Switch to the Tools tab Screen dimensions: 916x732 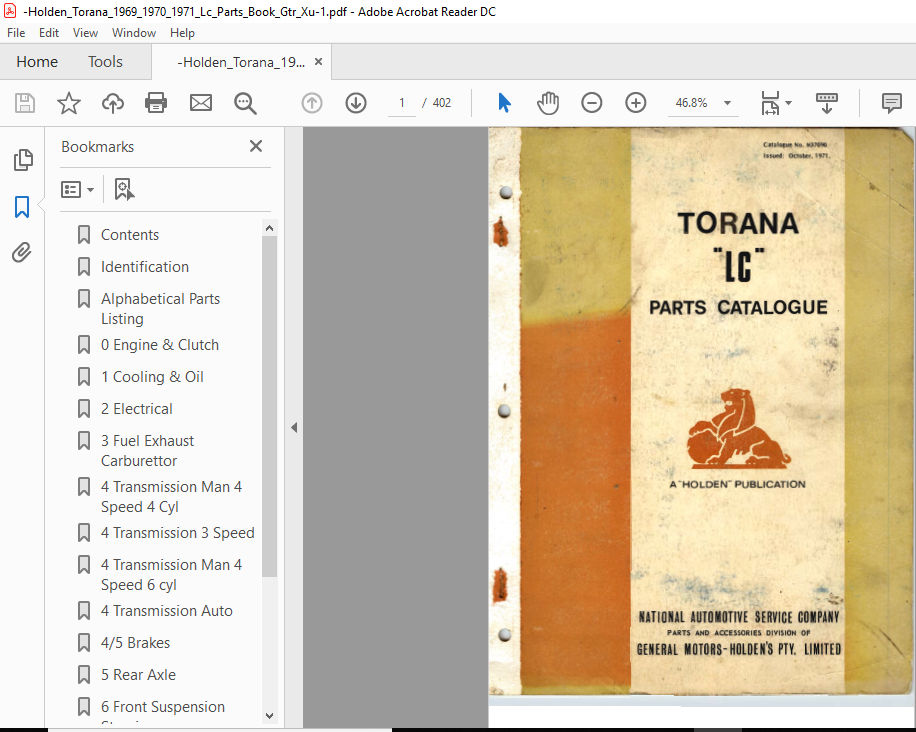tap(105, 62)
